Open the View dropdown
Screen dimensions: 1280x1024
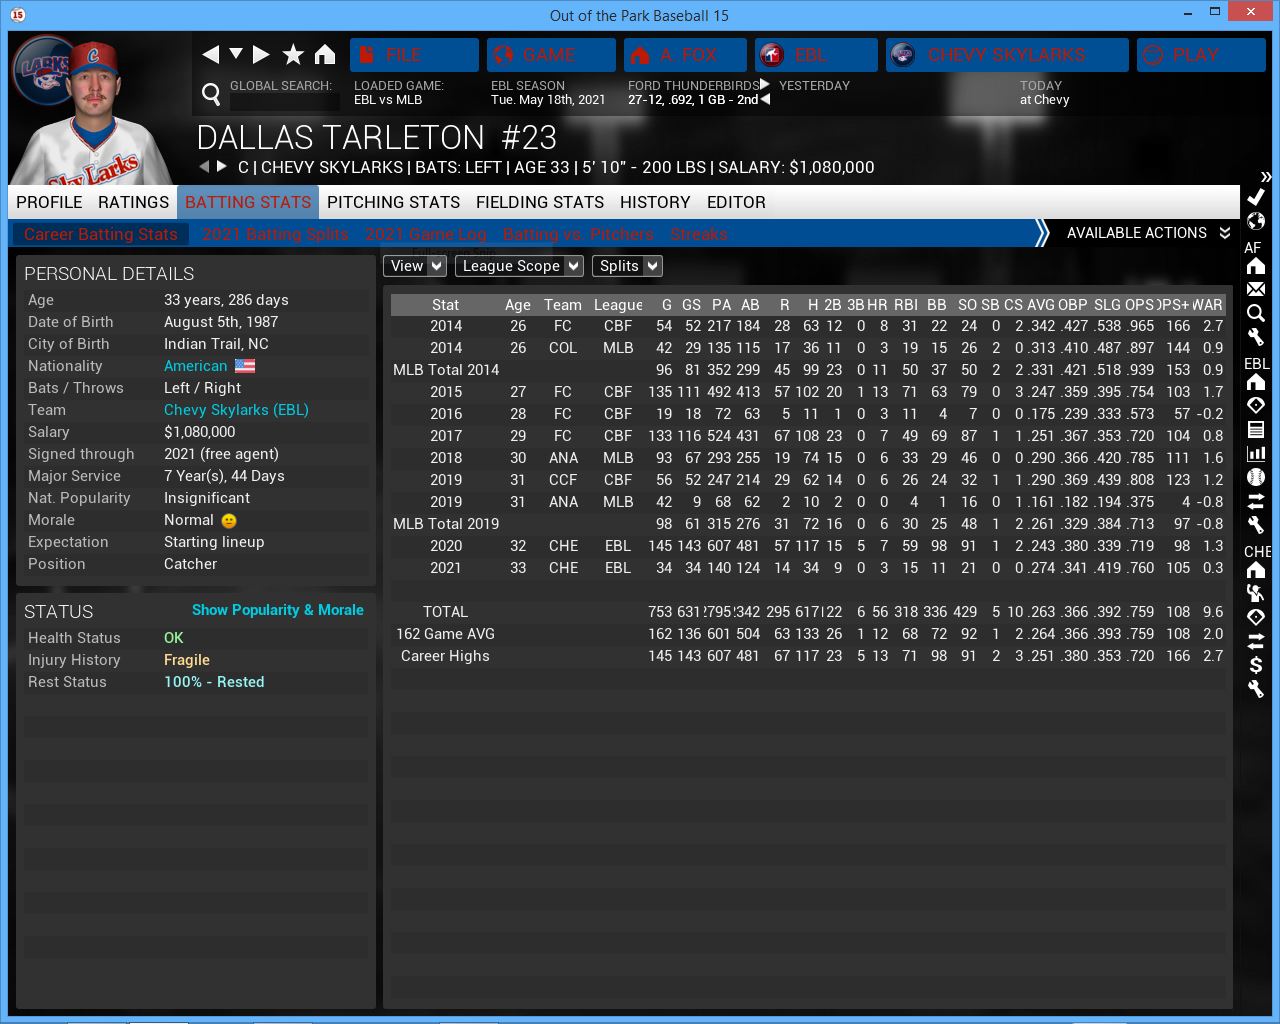[414, 266]
